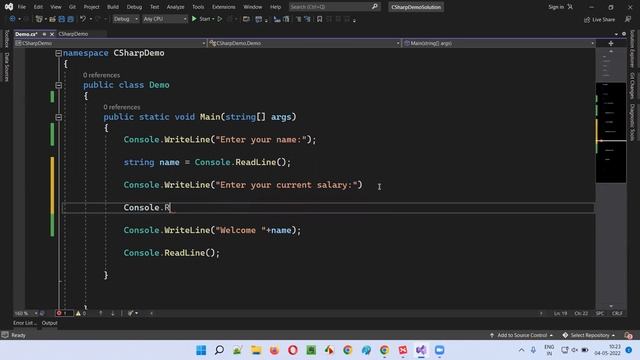Switch to the CSharpDemo tab
Viewport: 640px width, 360px height.
pyautogui.click(x=73, y=34)
